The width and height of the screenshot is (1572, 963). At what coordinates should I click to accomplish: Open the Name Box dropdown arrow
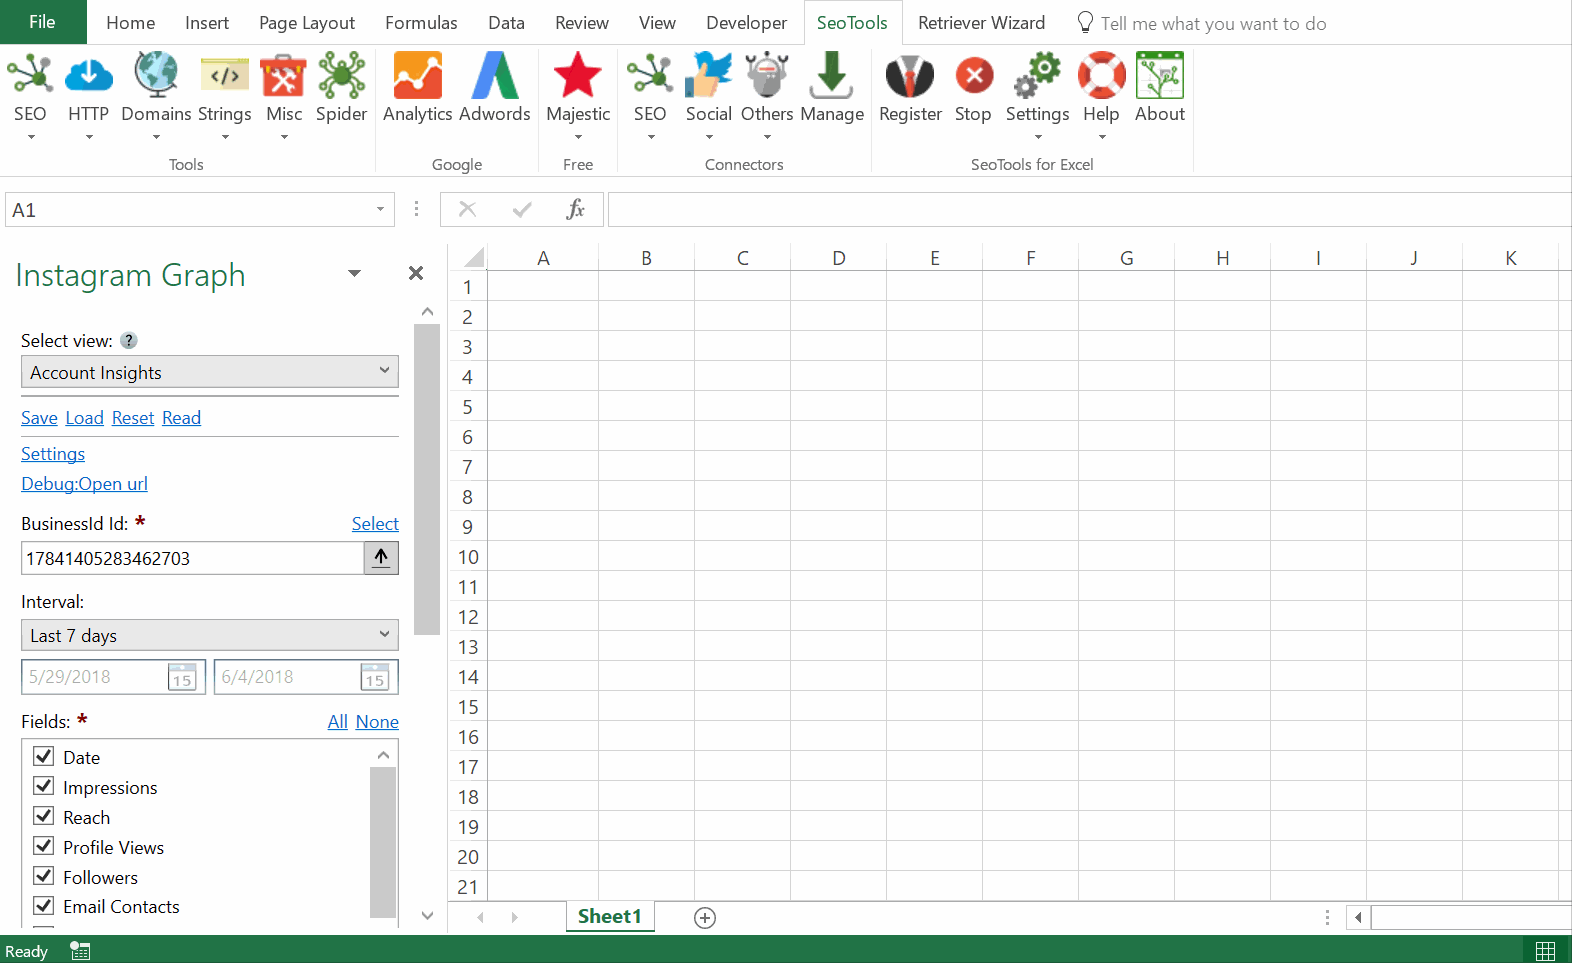pos(380,209)
